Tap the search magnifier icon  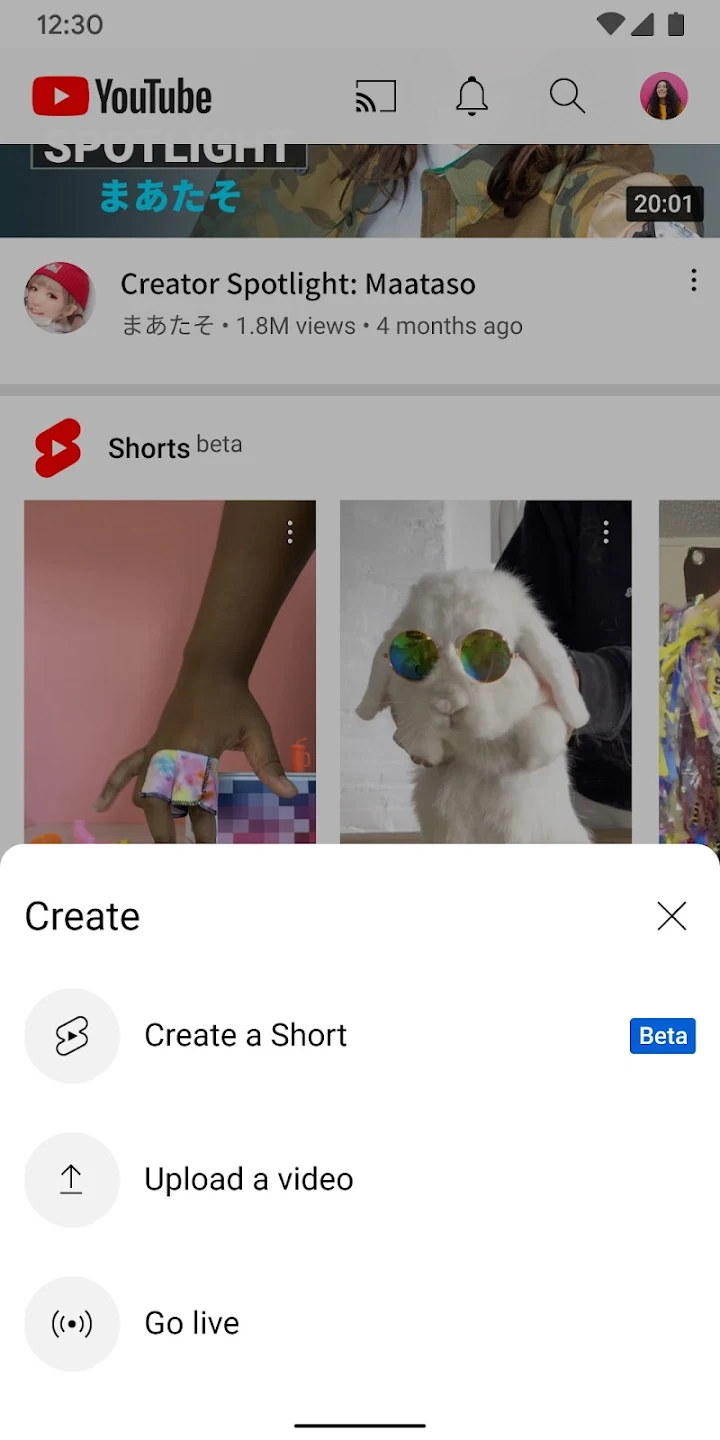point(567,97)
